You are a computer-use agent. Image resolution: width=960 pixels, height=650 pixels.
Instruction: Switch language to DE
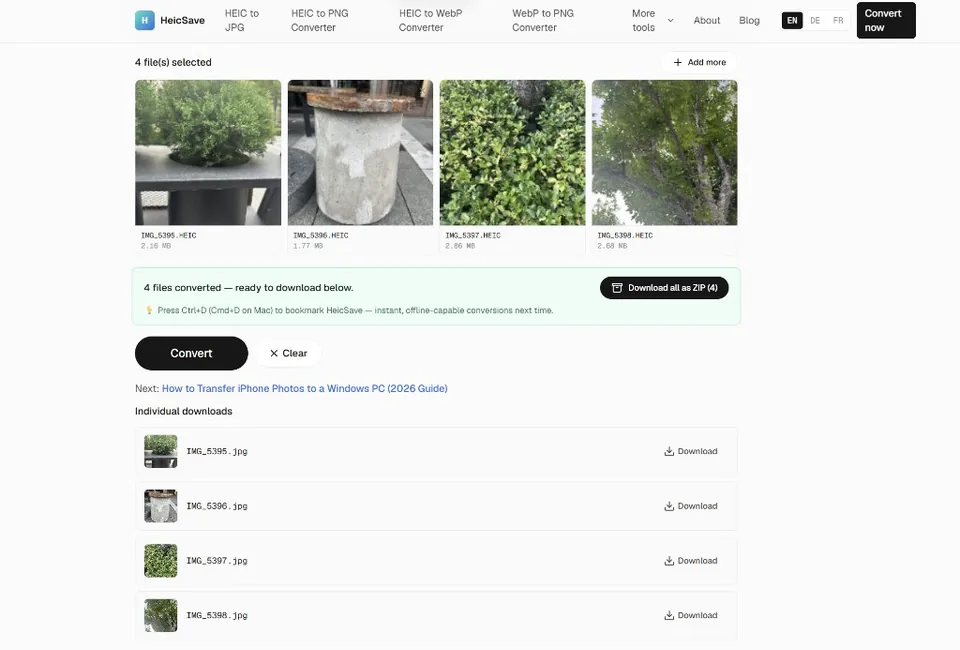click(x=815, y=20)
